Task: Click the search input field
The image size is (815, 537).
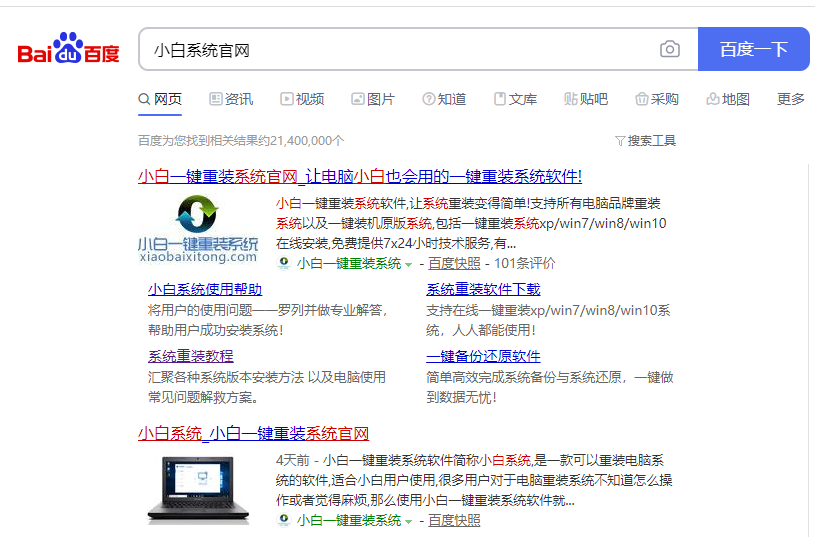Action: tap(400, 50)
